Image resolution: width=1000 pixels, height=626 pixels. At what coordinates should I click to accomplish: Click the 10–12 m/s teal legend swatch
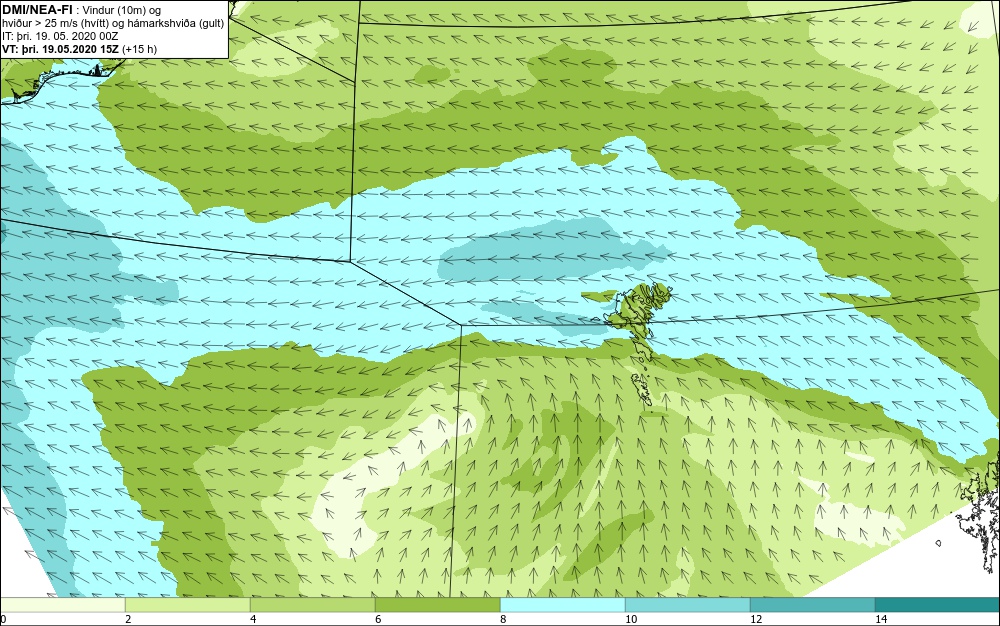(x=688, y=604)
